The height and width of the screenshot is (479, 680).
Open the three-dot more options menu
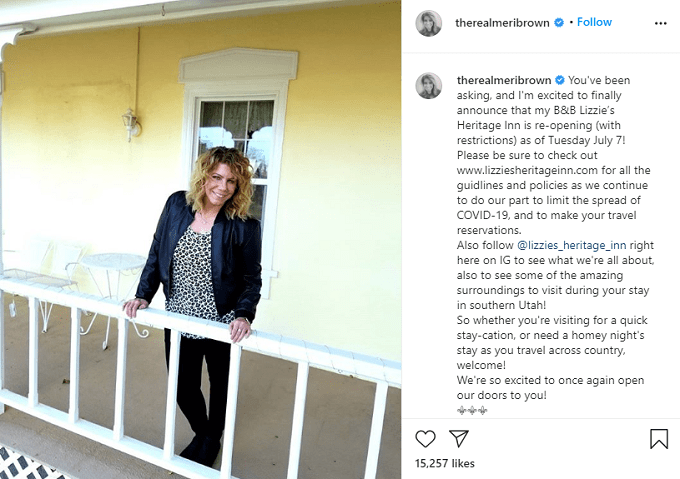(x=660, y=23)
